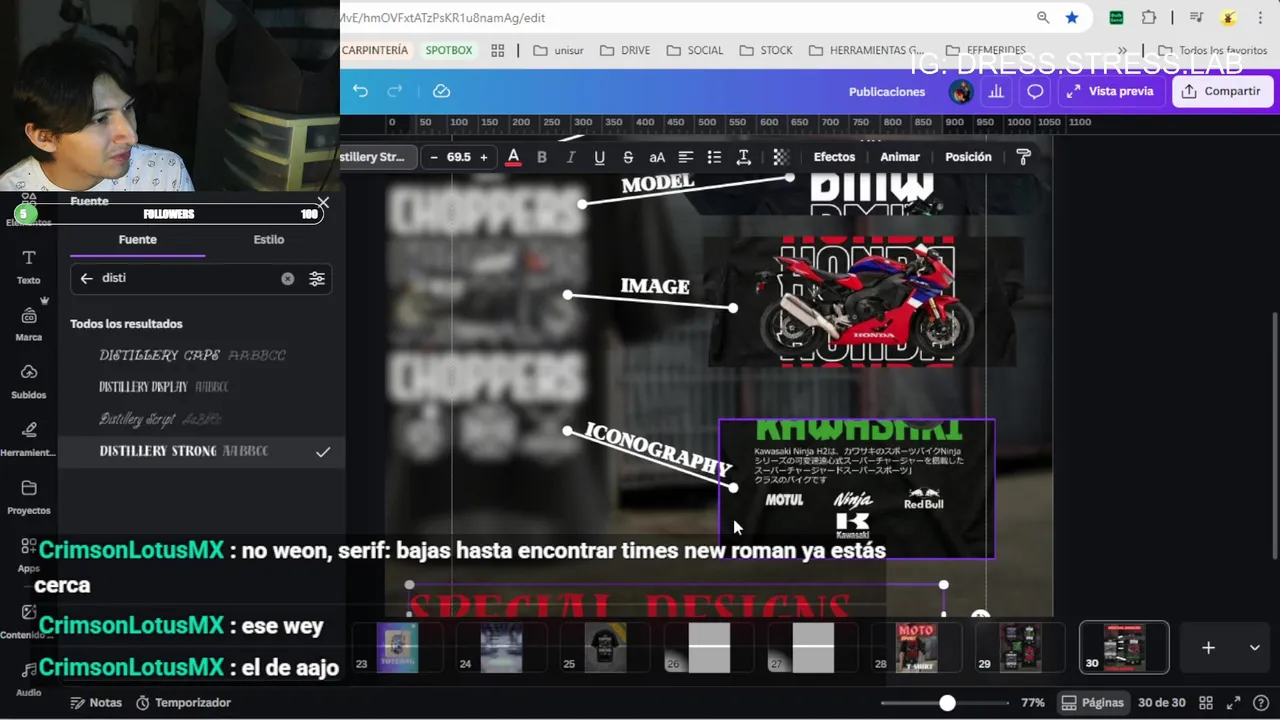Image resolution: width=1280 pixels, height=720 pixels.
Task: Click zoom percentage 77%
Action: [1033, 703]
